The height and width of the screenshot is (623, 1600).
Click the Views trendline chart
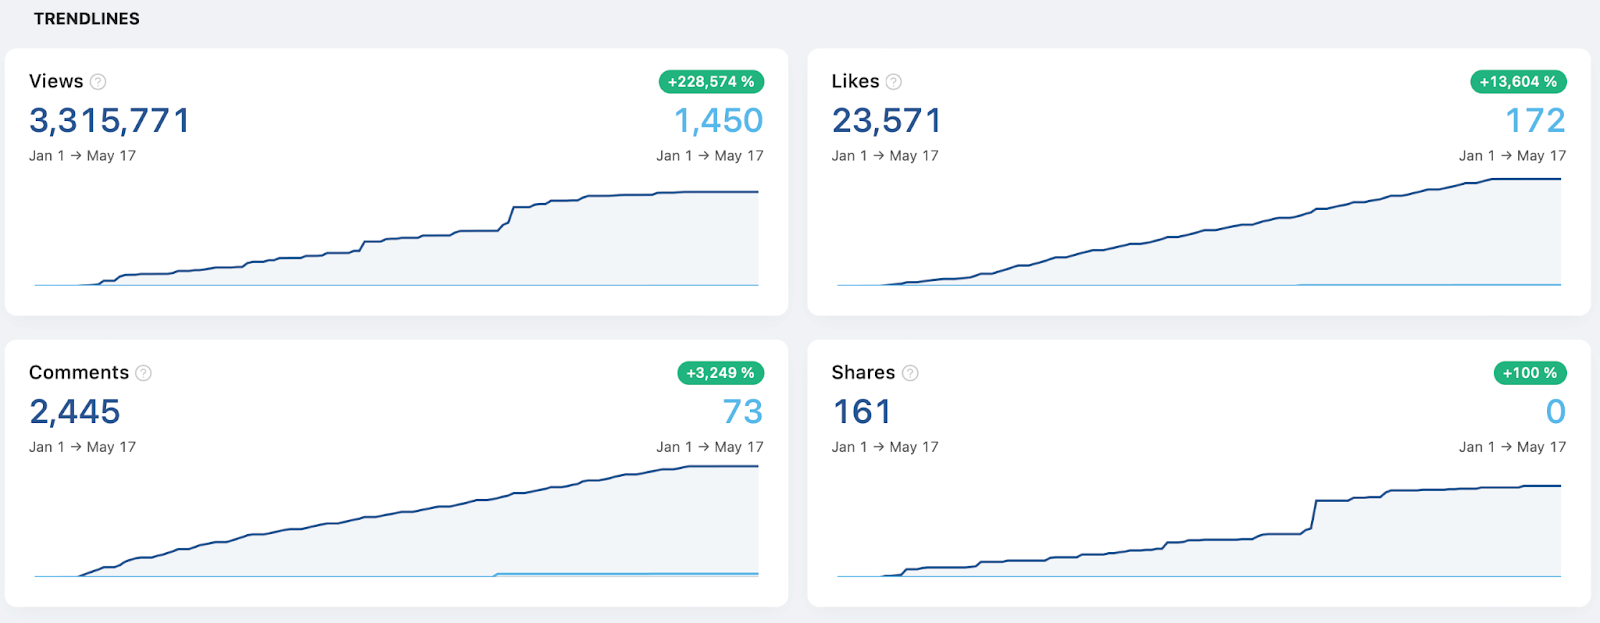point(396,238)
